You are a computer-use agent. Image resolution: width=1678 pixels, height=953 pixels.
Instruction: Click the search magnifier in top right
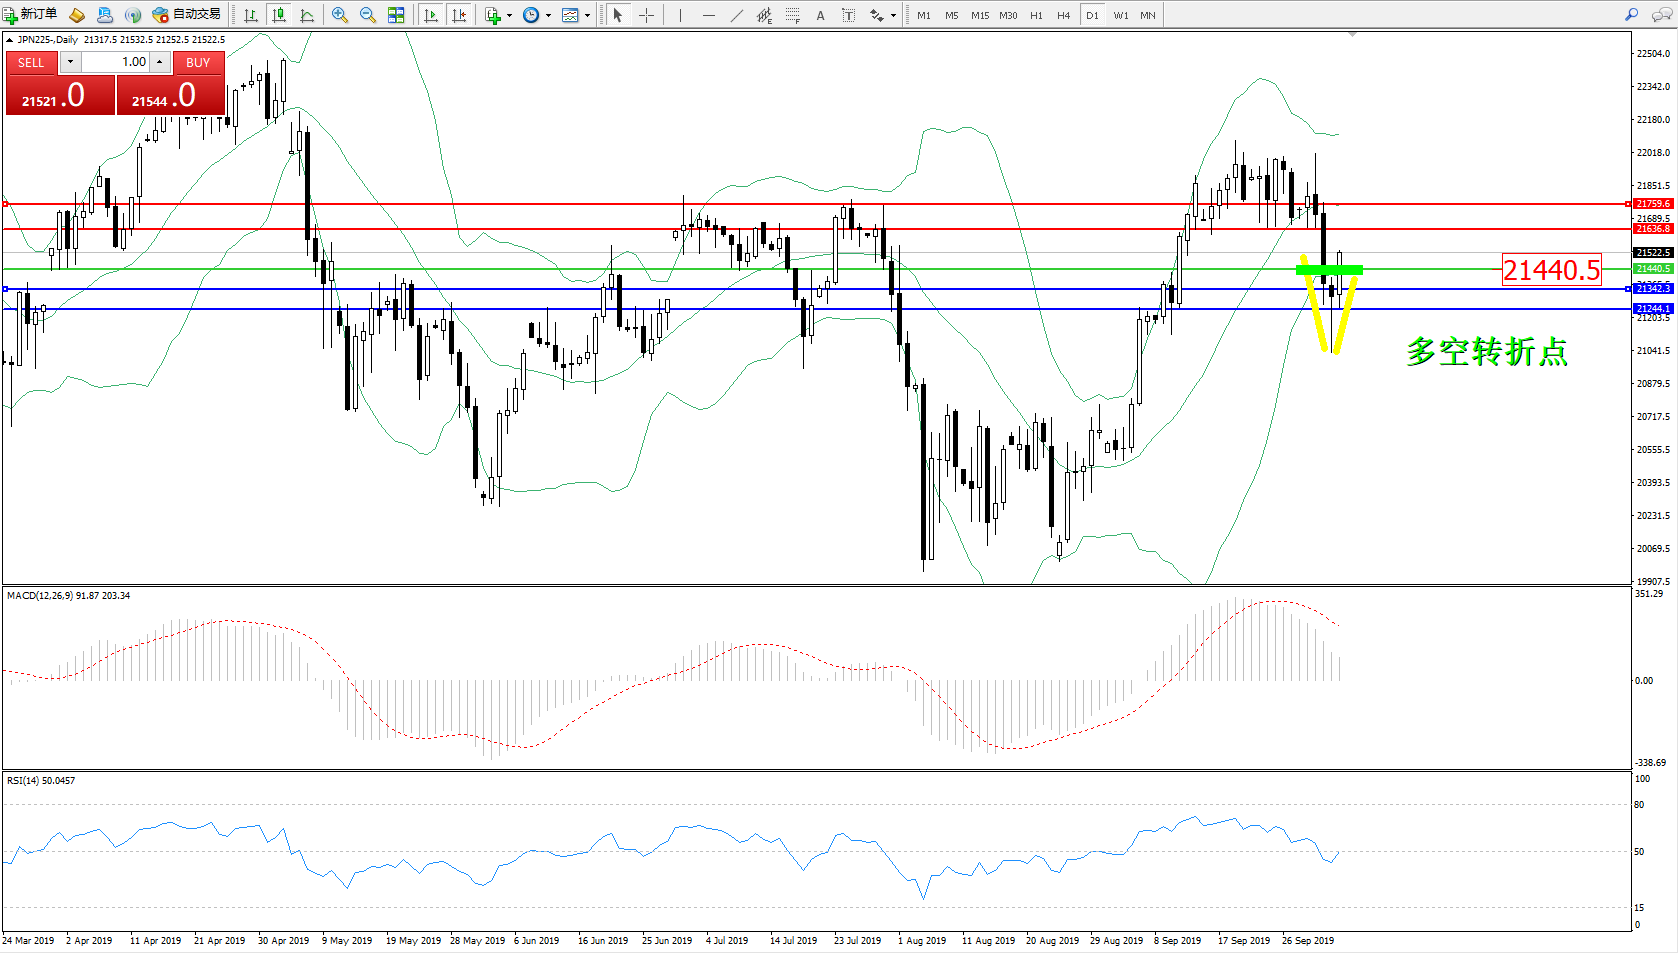point(1631,15)
